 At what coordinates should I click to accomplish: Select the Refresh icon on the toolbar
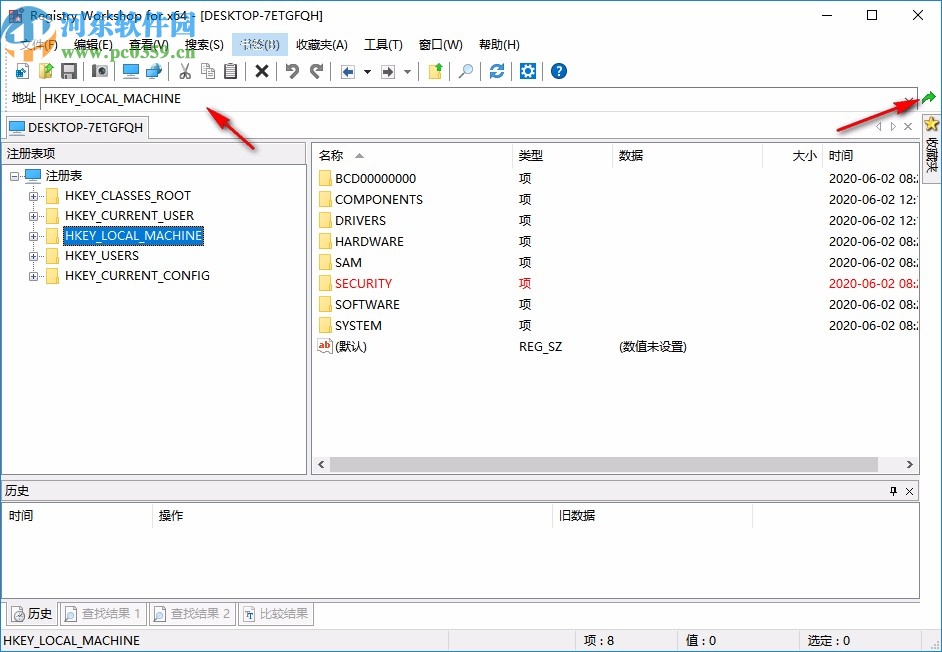pyautogui.click(x=496, y=71)
